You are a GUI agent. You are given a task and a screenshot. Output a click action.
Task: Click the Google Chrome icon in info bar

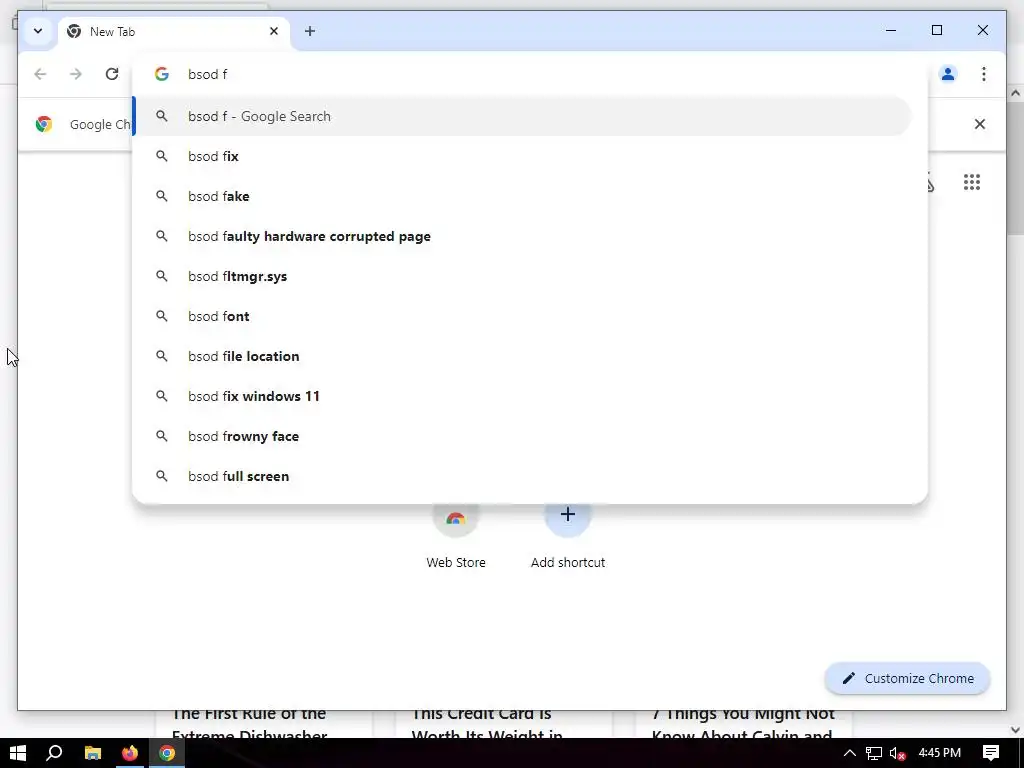pos(44,124)
